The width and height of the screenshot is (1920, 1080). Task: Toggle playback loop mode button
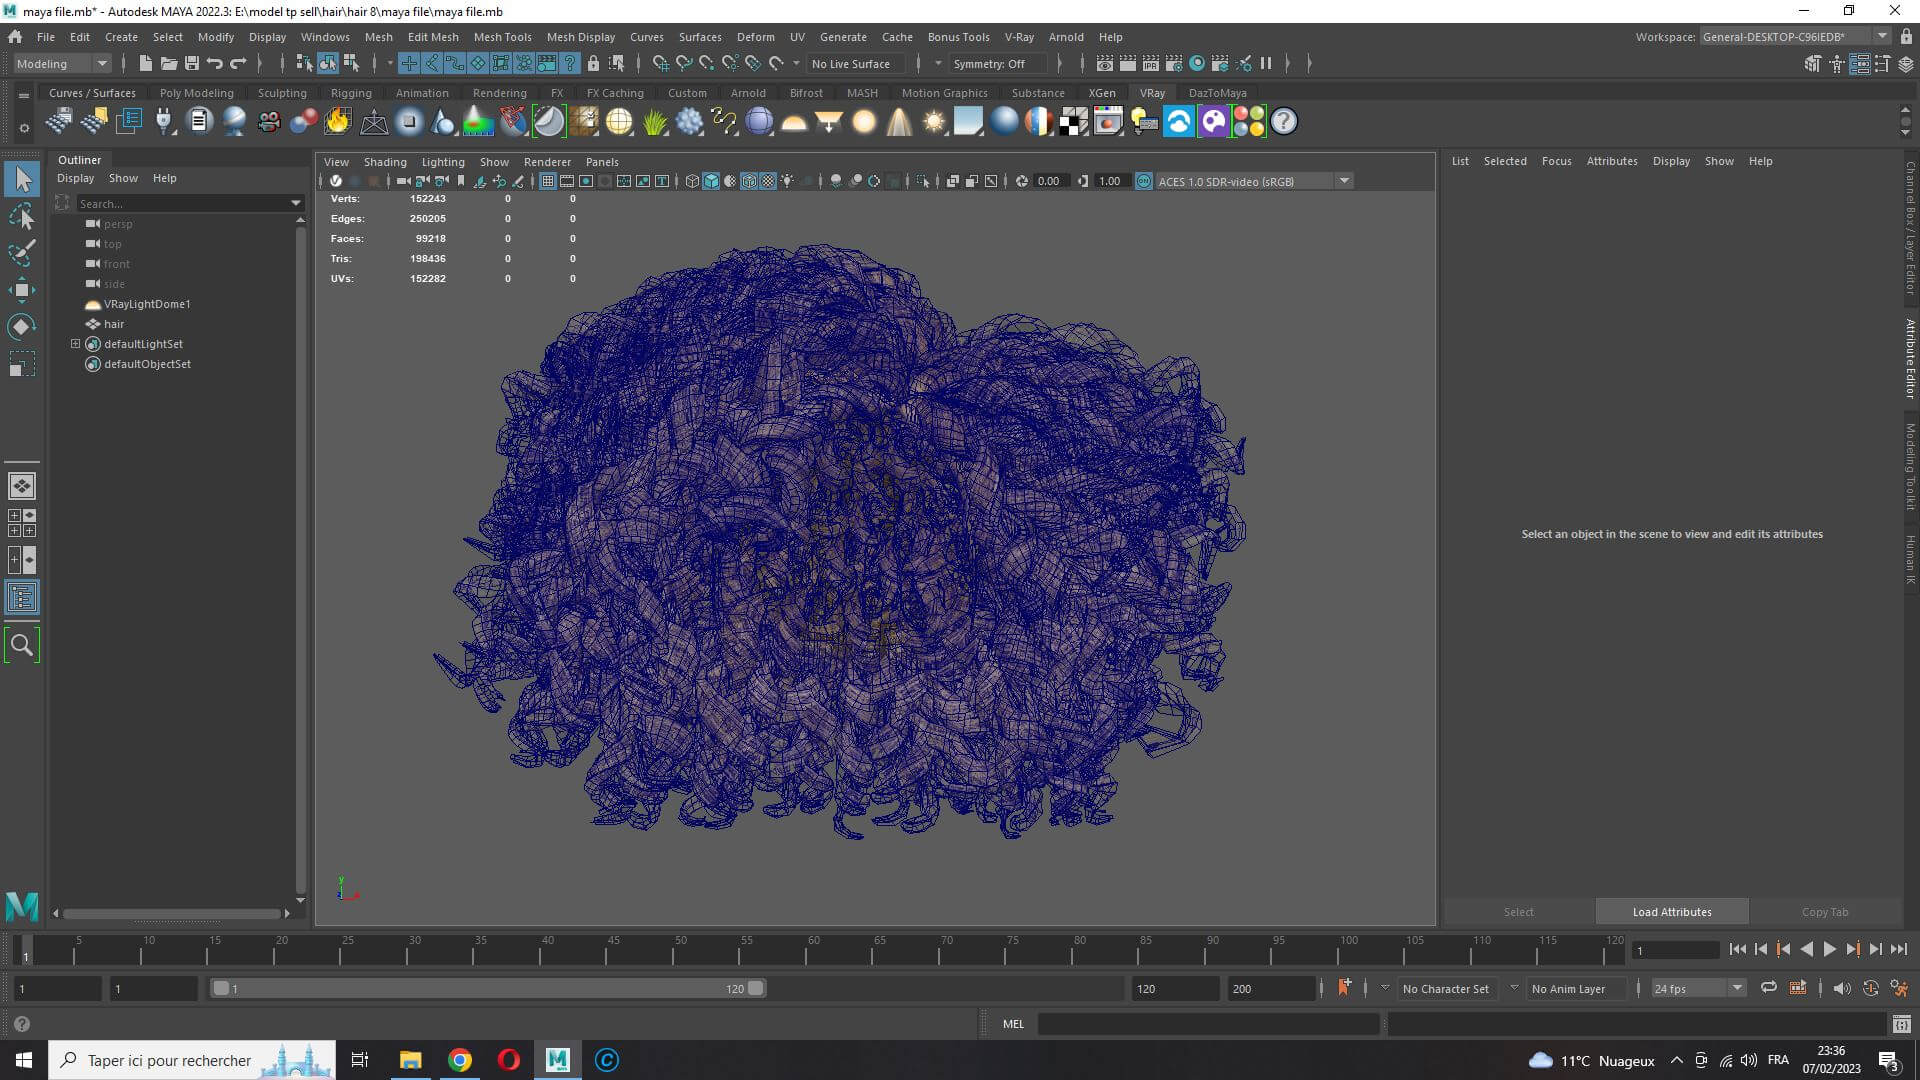point(1768,988)
